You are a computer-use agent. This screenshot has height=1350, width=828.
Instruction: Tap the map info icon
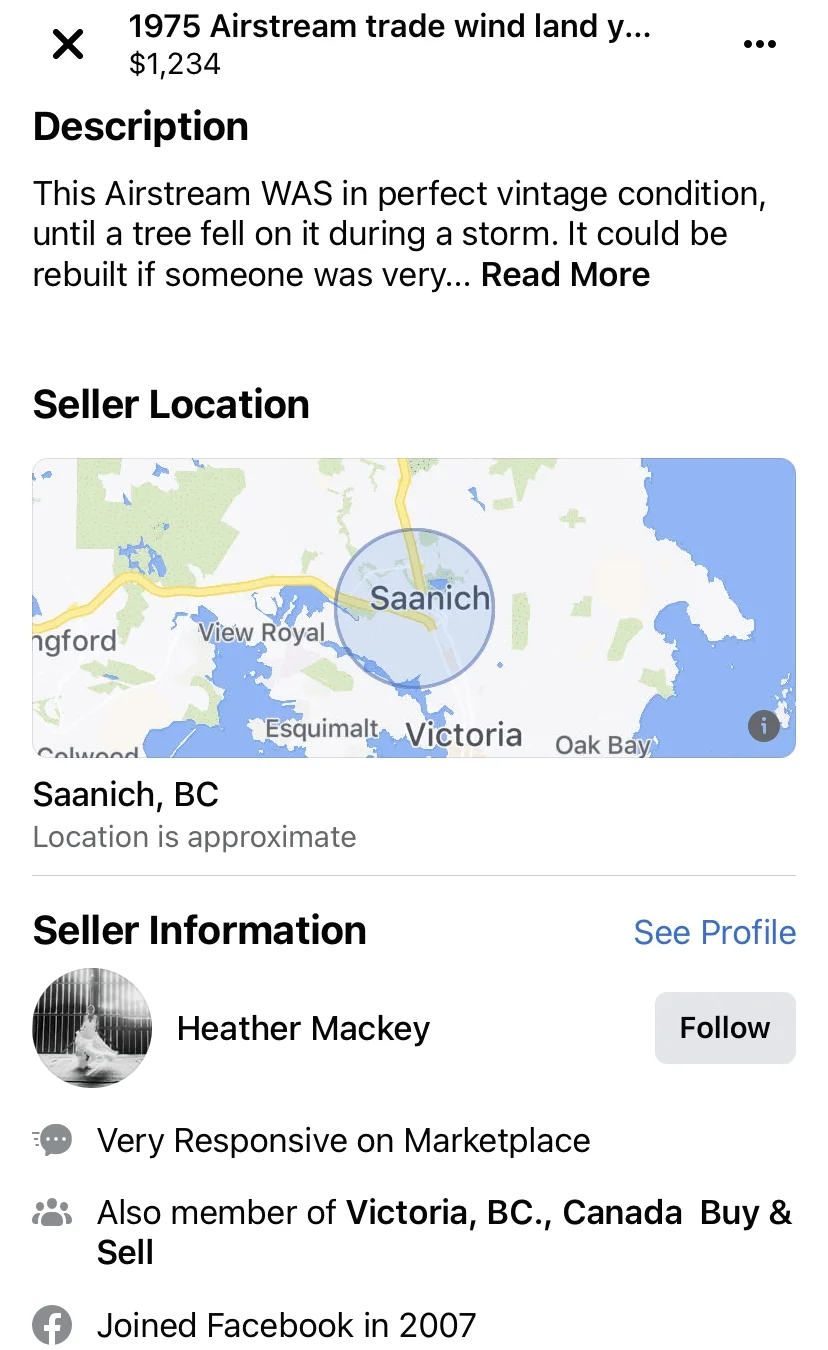point(764,726)
